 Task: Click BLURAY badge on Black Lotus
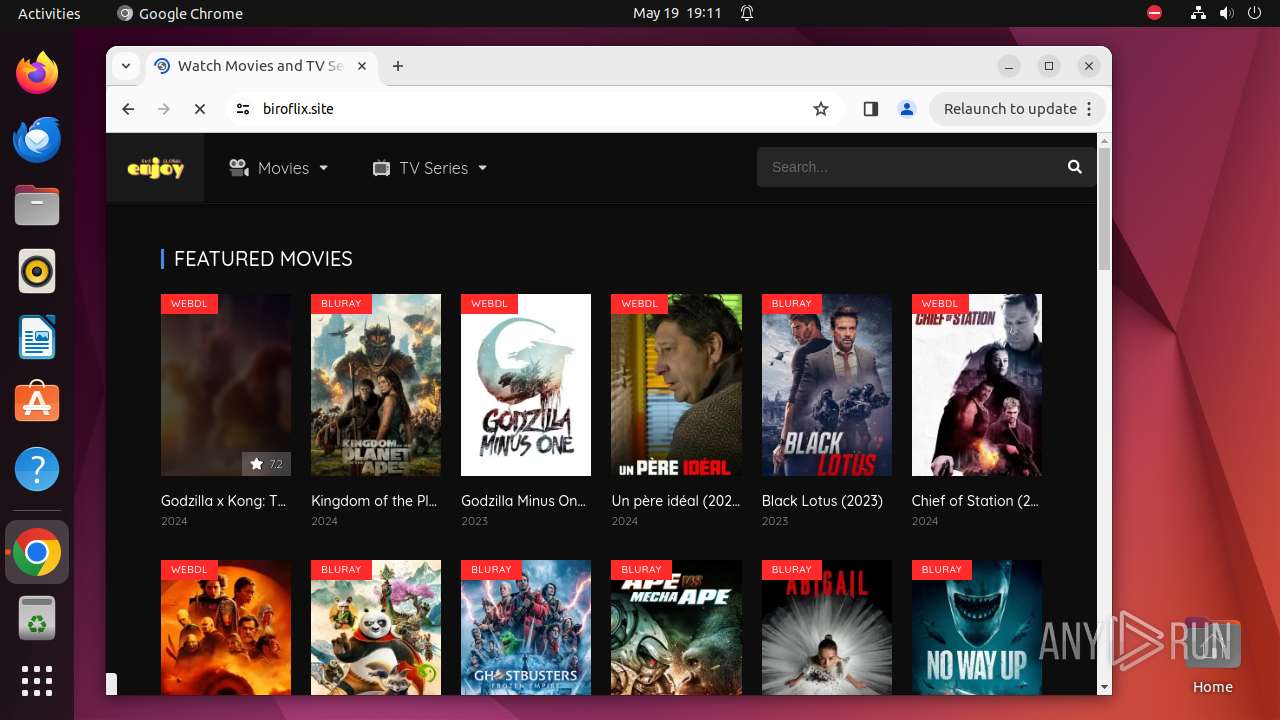tap(791, 303)
